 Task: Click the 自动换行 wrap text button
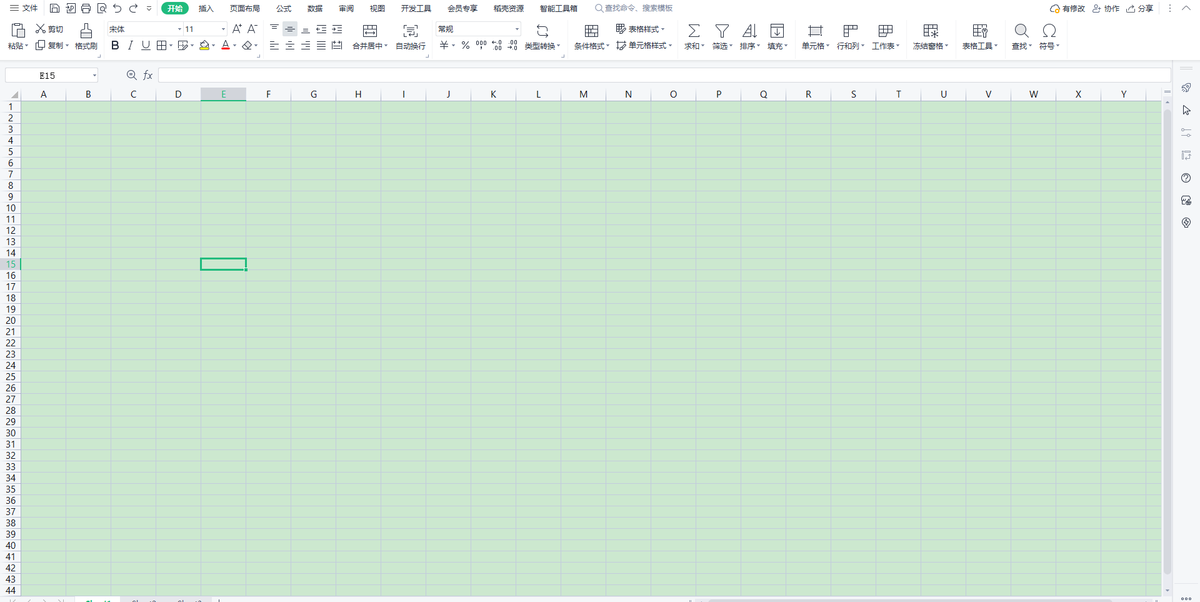point(410,37)
